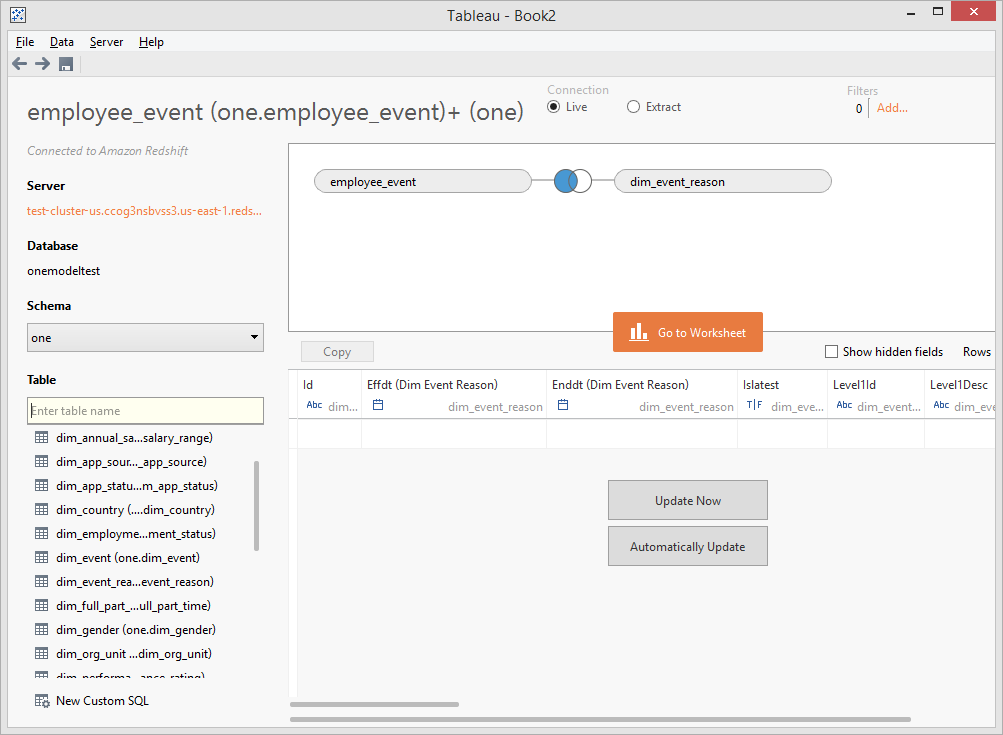Select dim_app_sour..._app_source) in table list
Screen dimensions: 1003x735
click(x=132, y=462)
